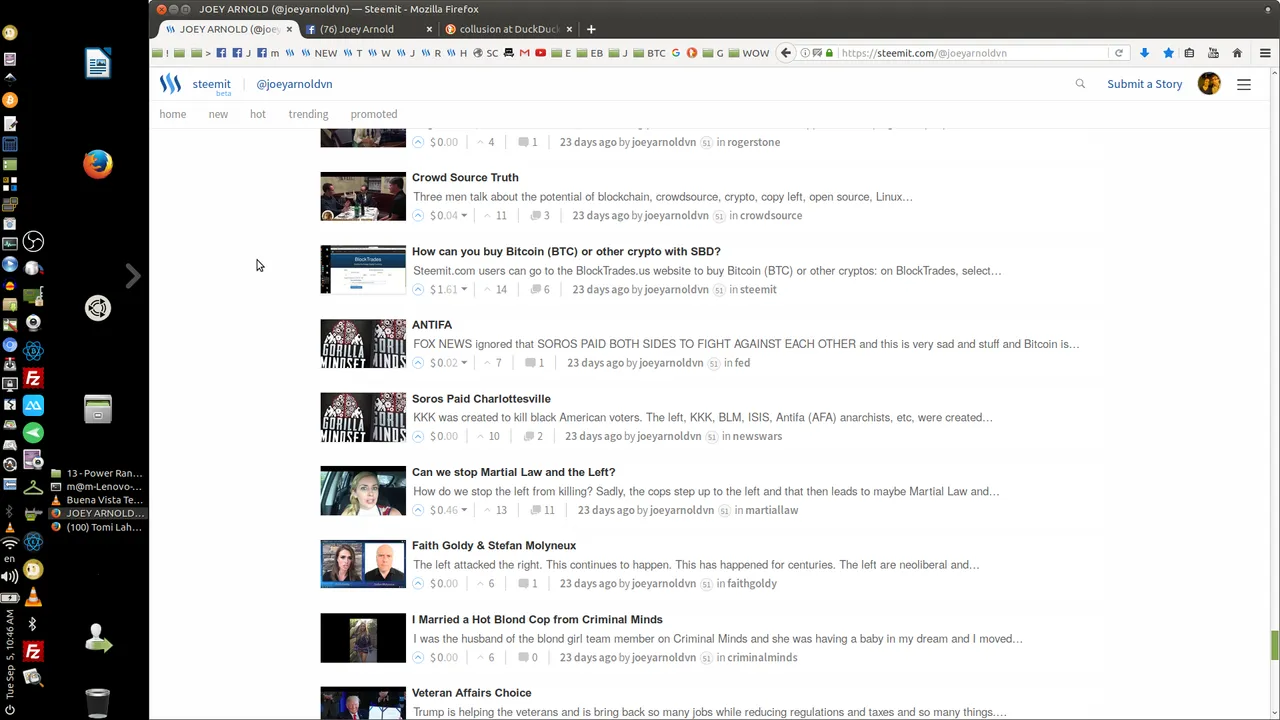Open Firefox downloads arrow icon

(x=1144, y=53)
